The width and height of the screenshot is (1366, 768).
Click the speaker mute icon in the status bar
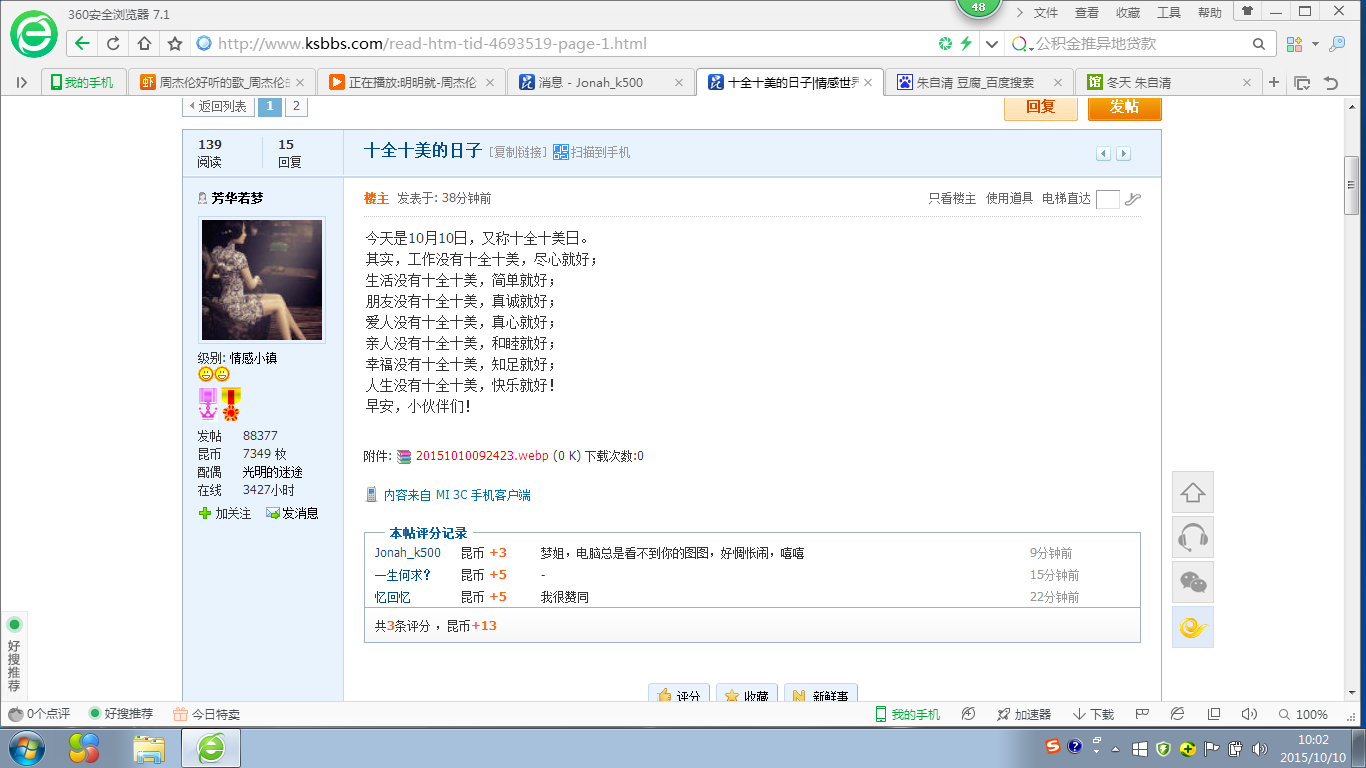point(1248,714)
